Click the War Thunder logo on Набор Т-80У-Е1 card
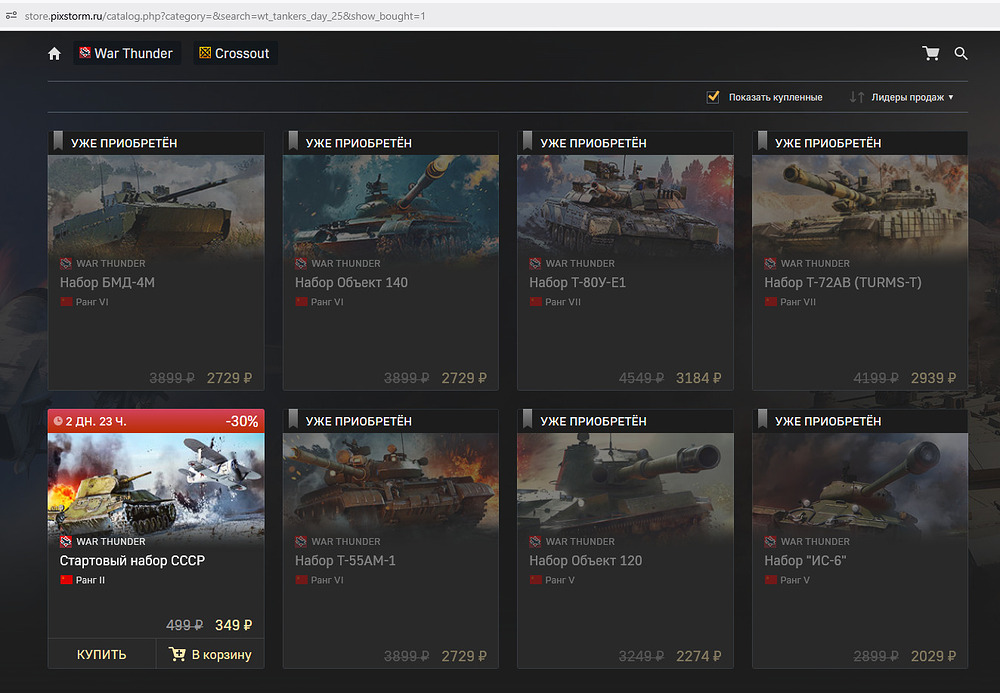Image resolution: width=1000 pixels, height=693 pixels. [535, 263]
